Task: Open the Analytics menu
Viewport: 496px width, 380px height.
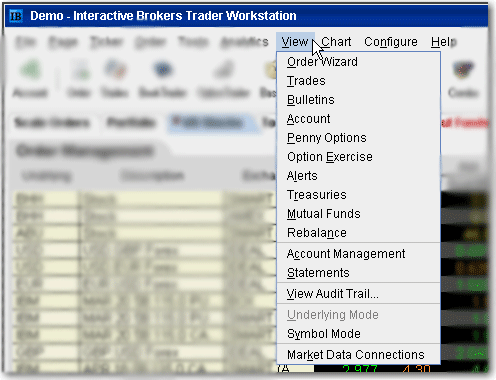Action: click(245, 42)
